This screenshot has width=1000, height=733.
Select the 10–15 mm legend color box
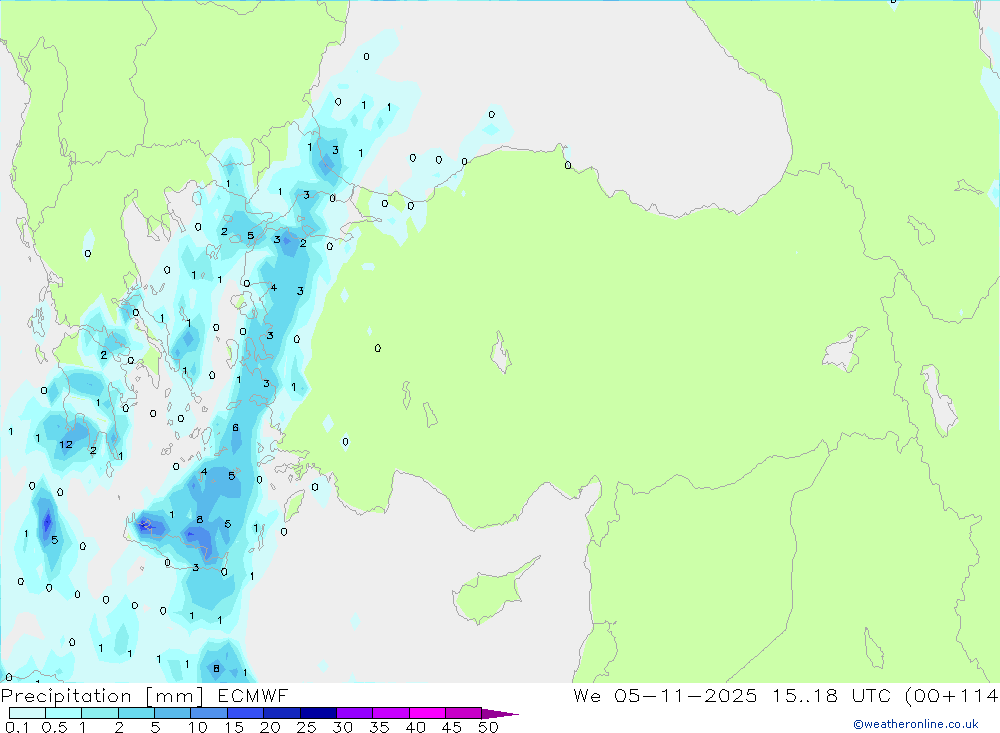[209, 713]
